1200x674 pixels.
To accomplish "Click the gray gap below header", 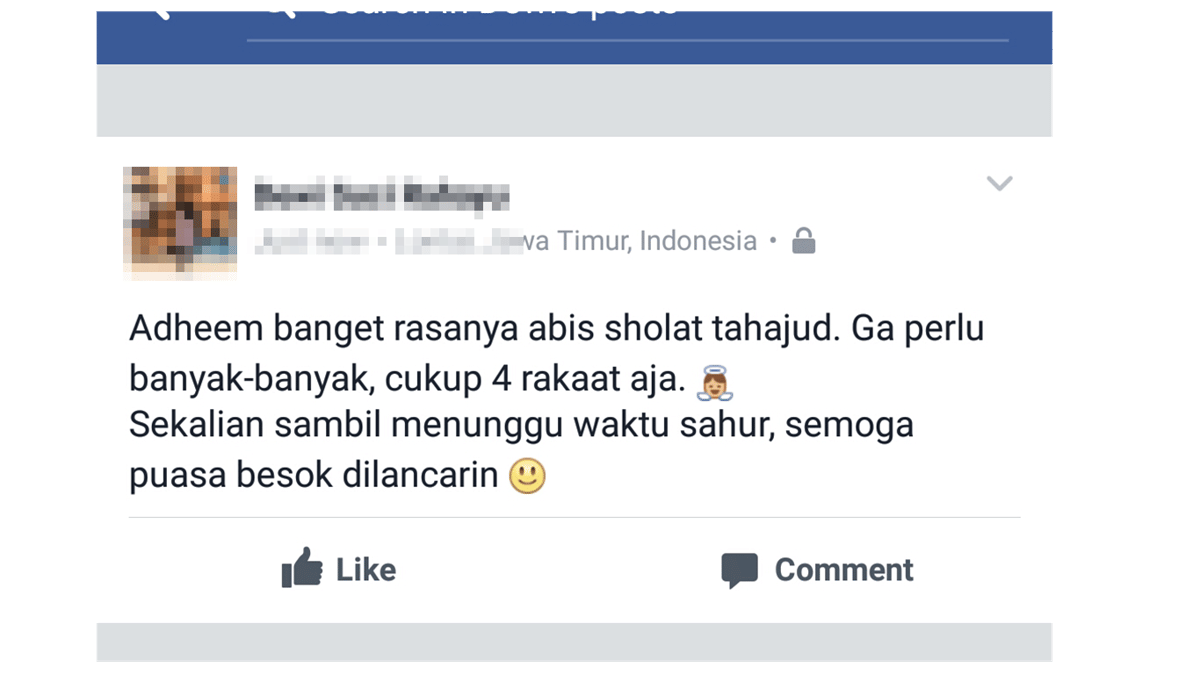I will (574, 100).
